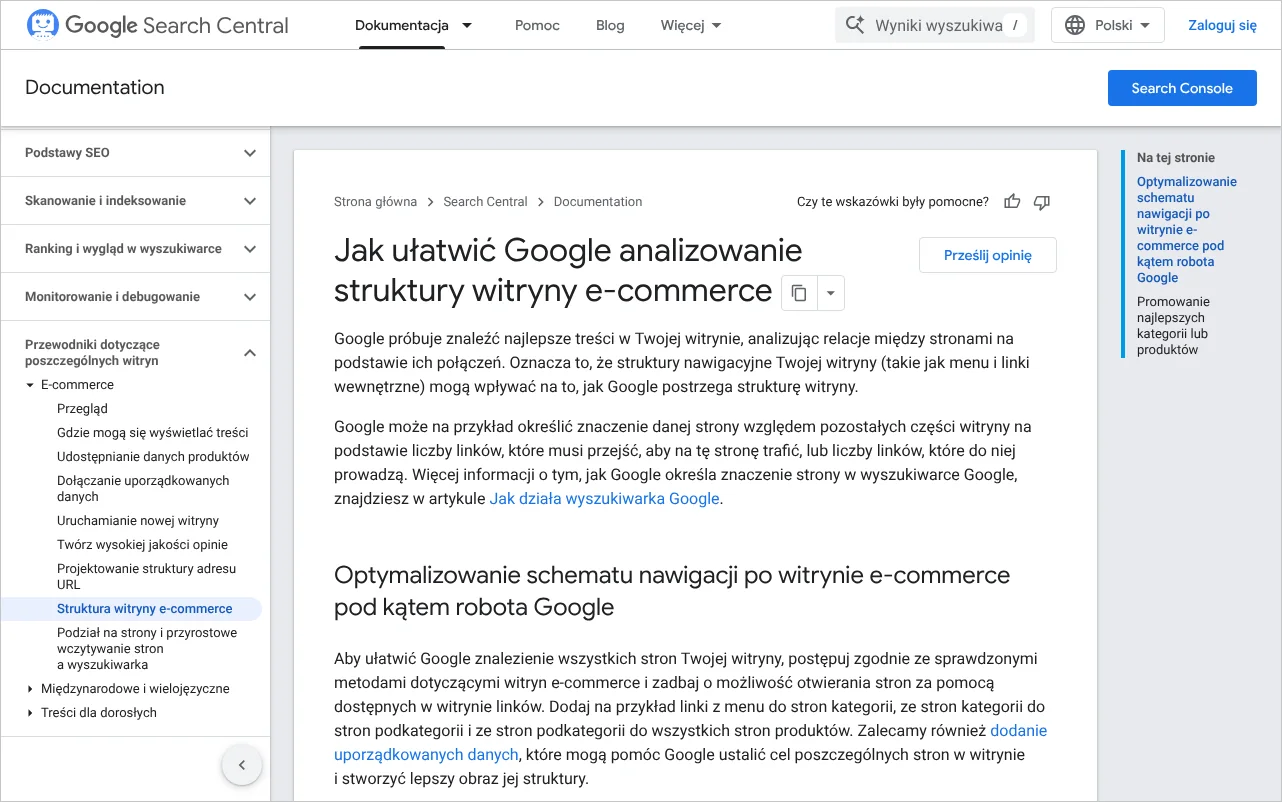The height and width of the screenshot is (802, 1282).
Task: Open Przegląd in the sidebar
Action: click(82, 409)
